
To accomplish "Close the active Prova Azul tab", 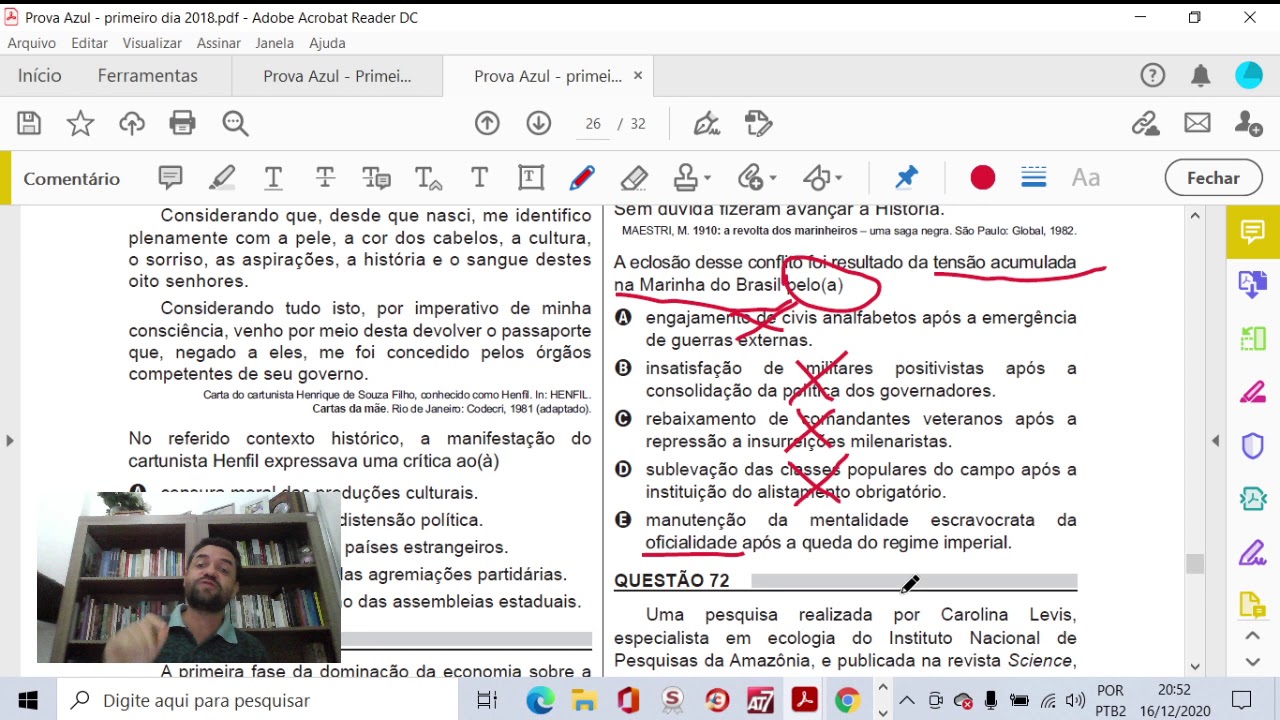I will 638,76.
